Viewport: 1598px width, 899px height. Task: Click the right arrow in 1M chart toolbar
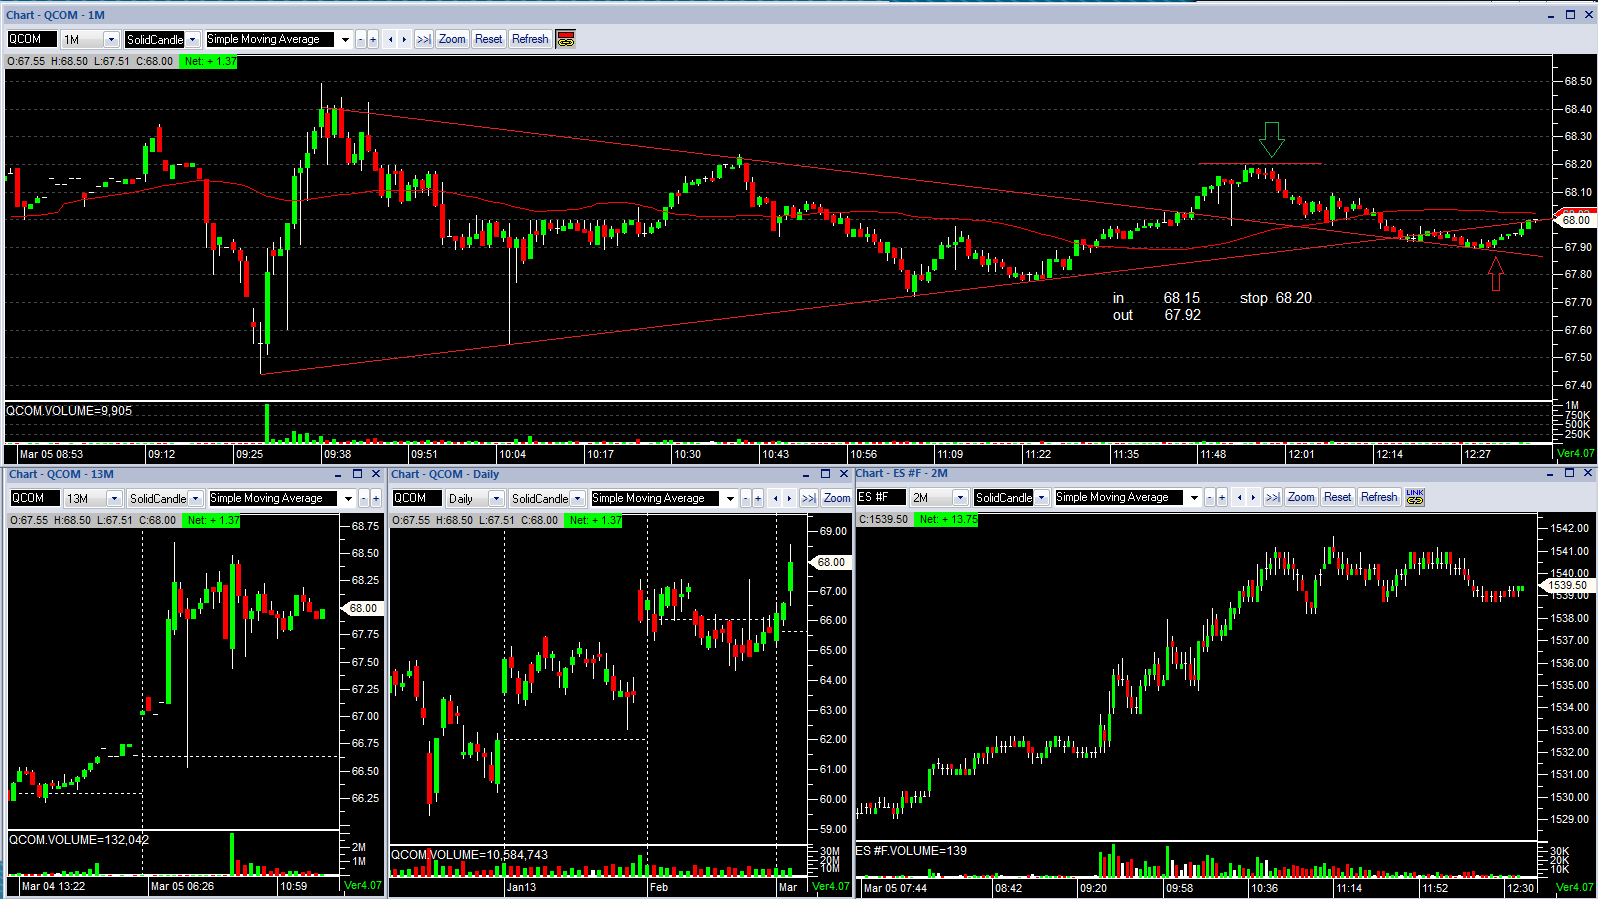coord(404,39)
